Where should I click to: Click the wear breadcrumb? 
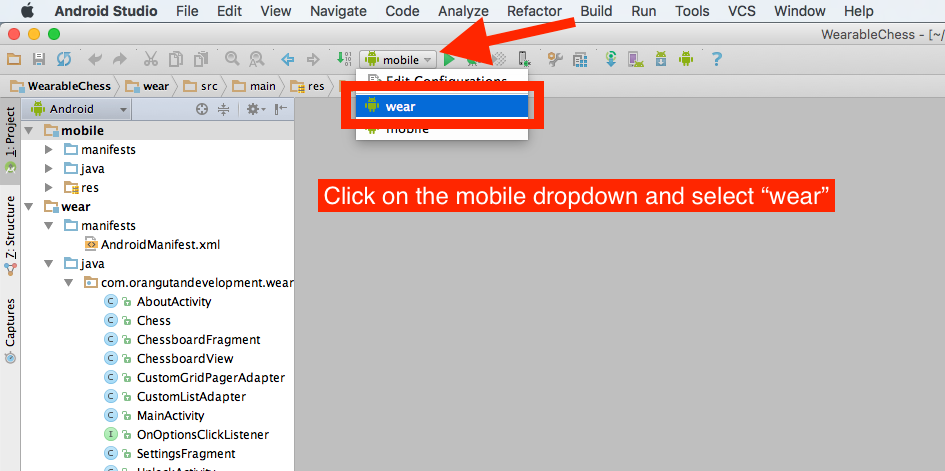(148, 86)
